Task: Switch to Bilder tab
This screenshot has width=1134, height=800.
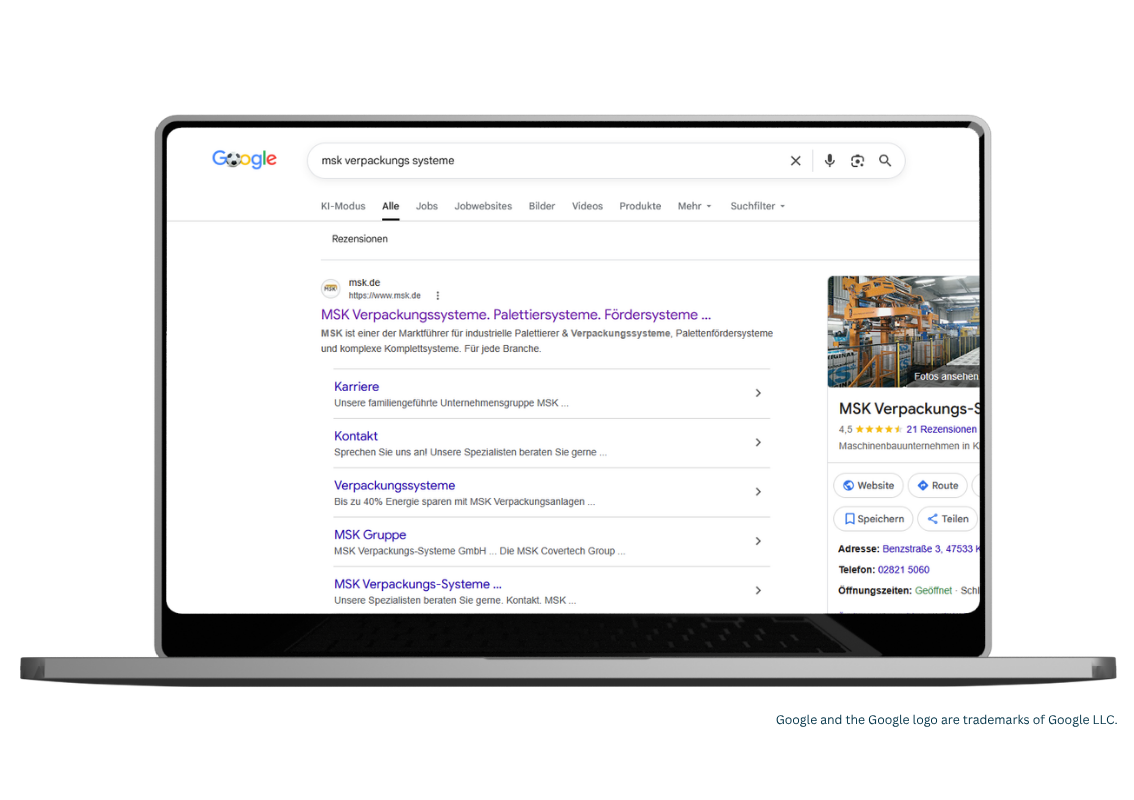Action: (x=542, y=206)
